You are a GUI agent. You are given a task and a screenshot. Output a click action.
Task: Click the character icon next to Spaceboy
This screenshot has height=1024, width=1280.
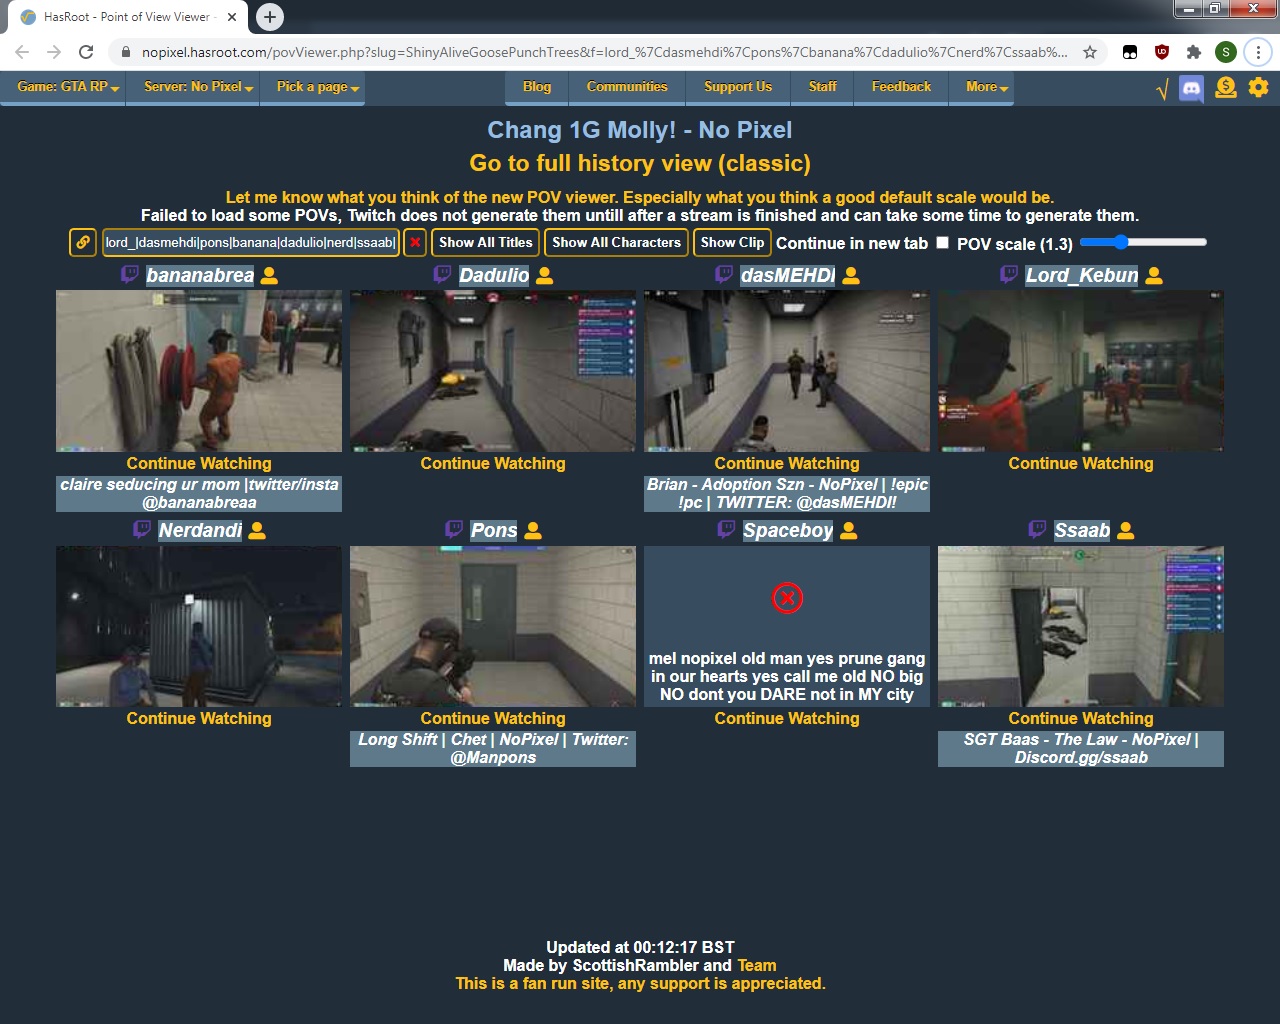[849, 531]
